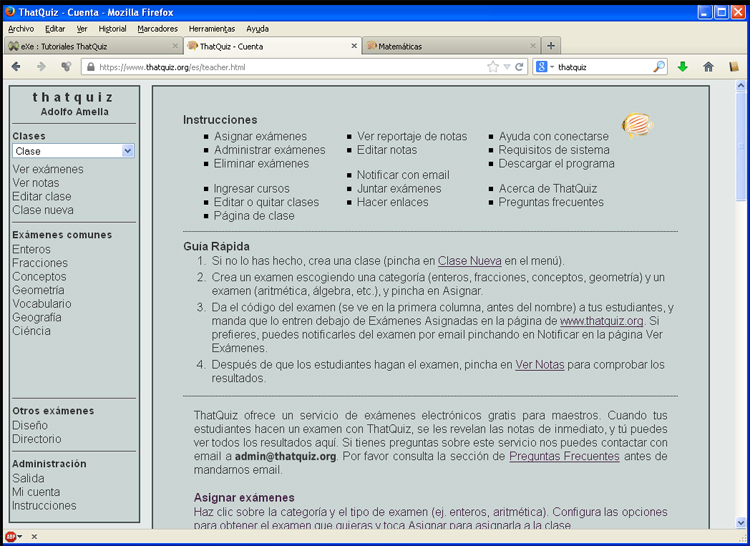Open the Adblock Plus status bar icon
The width and height of the screenshot is (750, 546).
(11, 536)
